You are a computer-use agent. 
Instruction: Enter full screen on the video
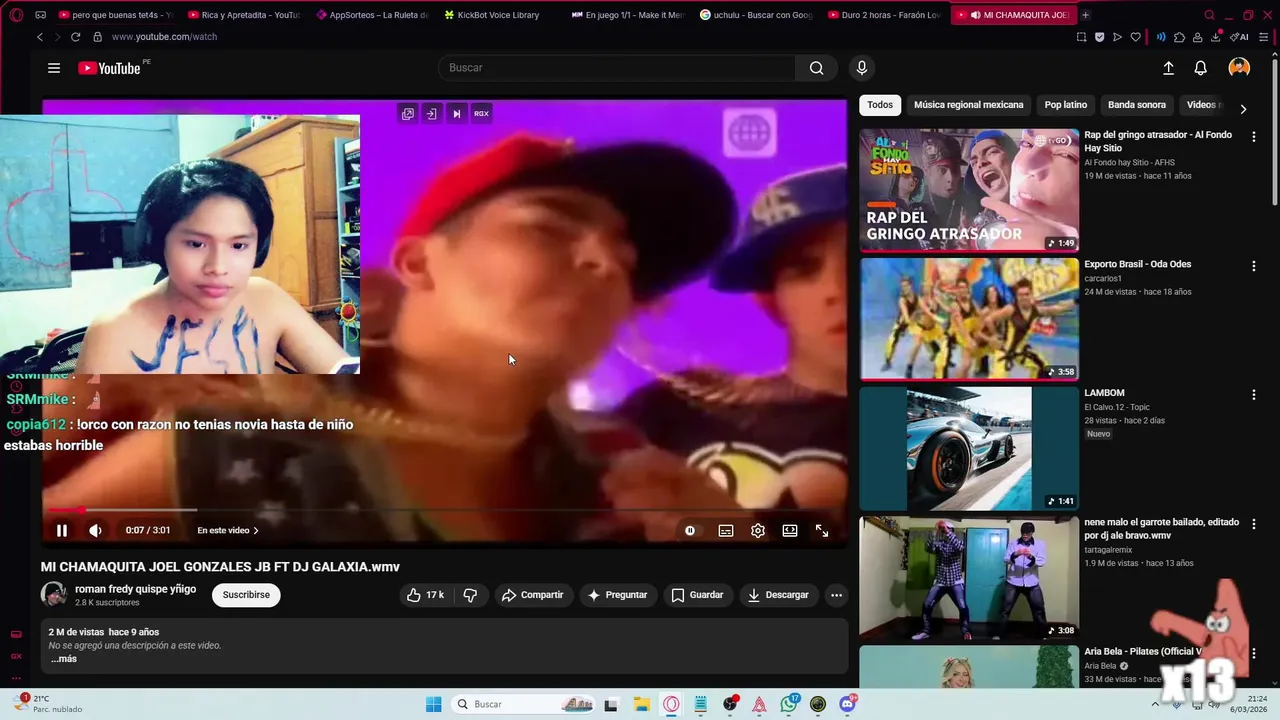point(822,531)
